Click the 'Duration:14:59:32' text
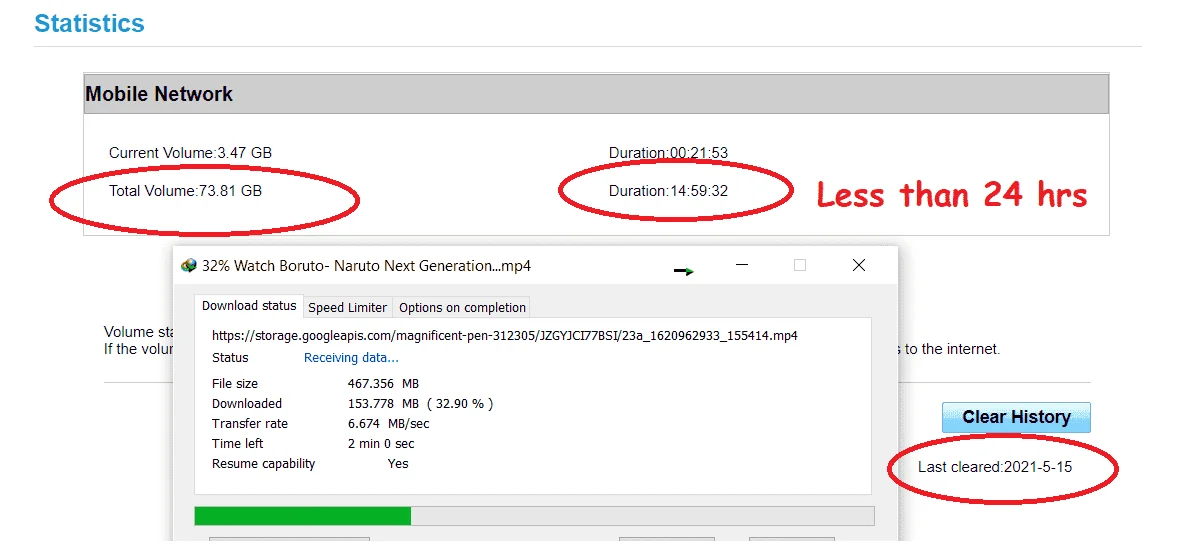Viewport: 1188px width, 549px height. coord(668,191)
